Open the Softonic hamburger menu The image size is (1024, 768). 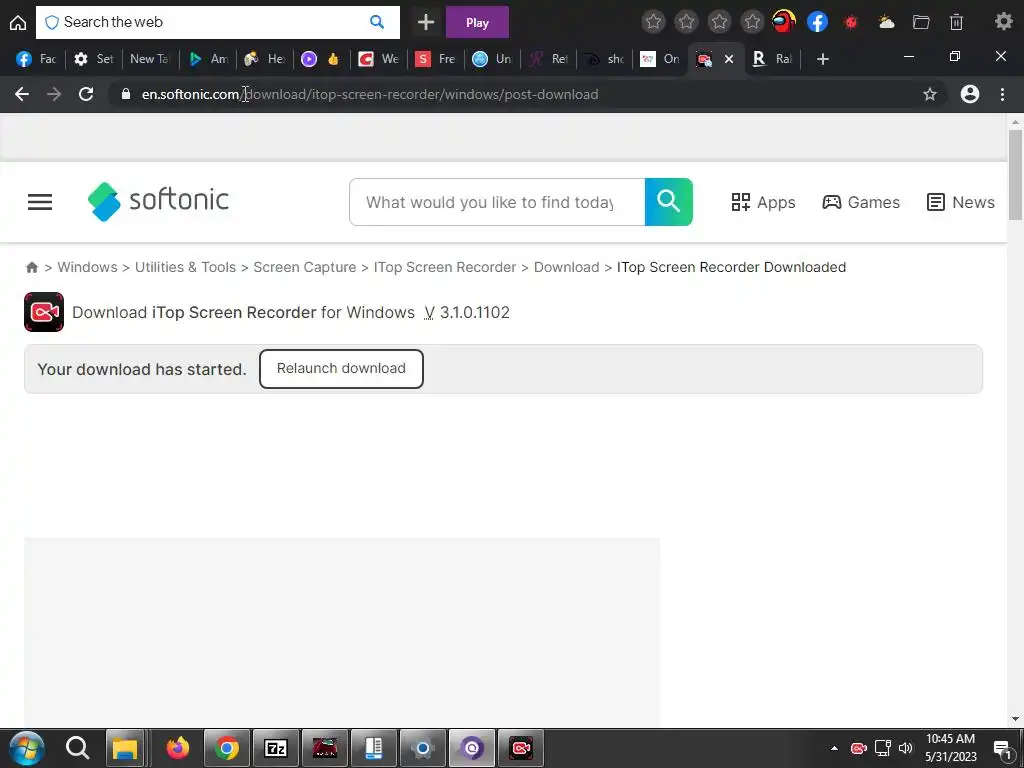40,202
